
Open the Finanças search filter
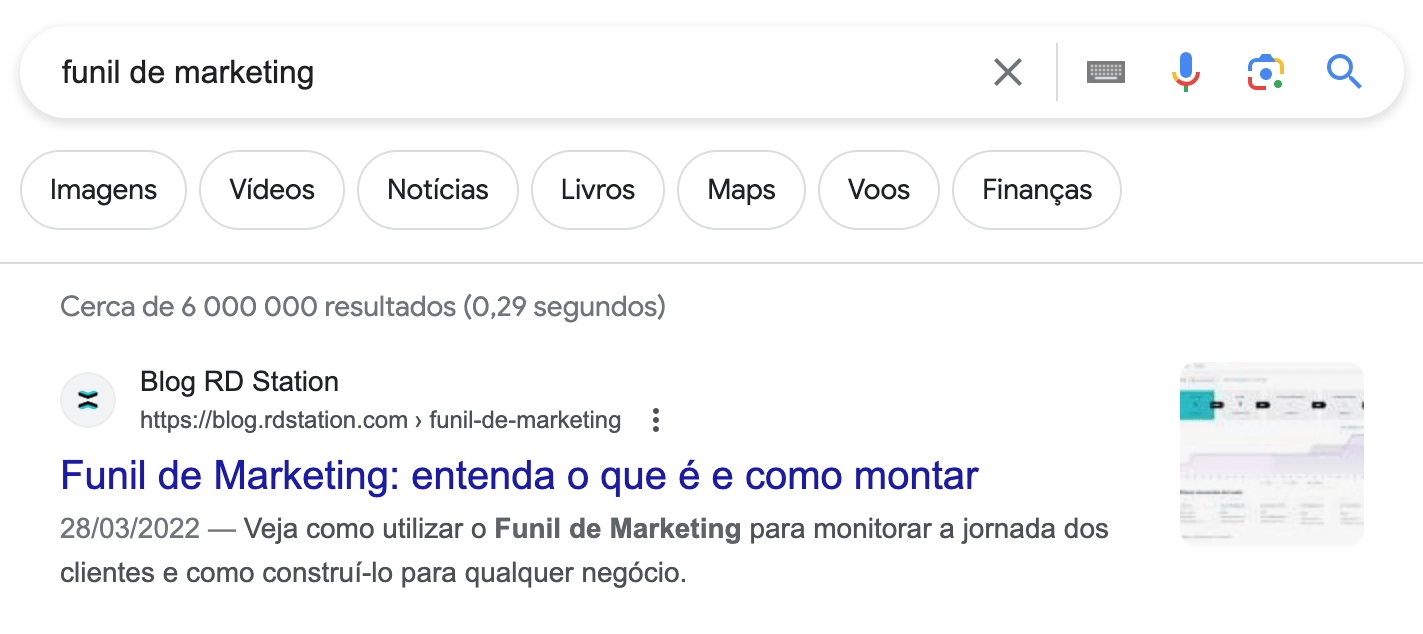1036,189
